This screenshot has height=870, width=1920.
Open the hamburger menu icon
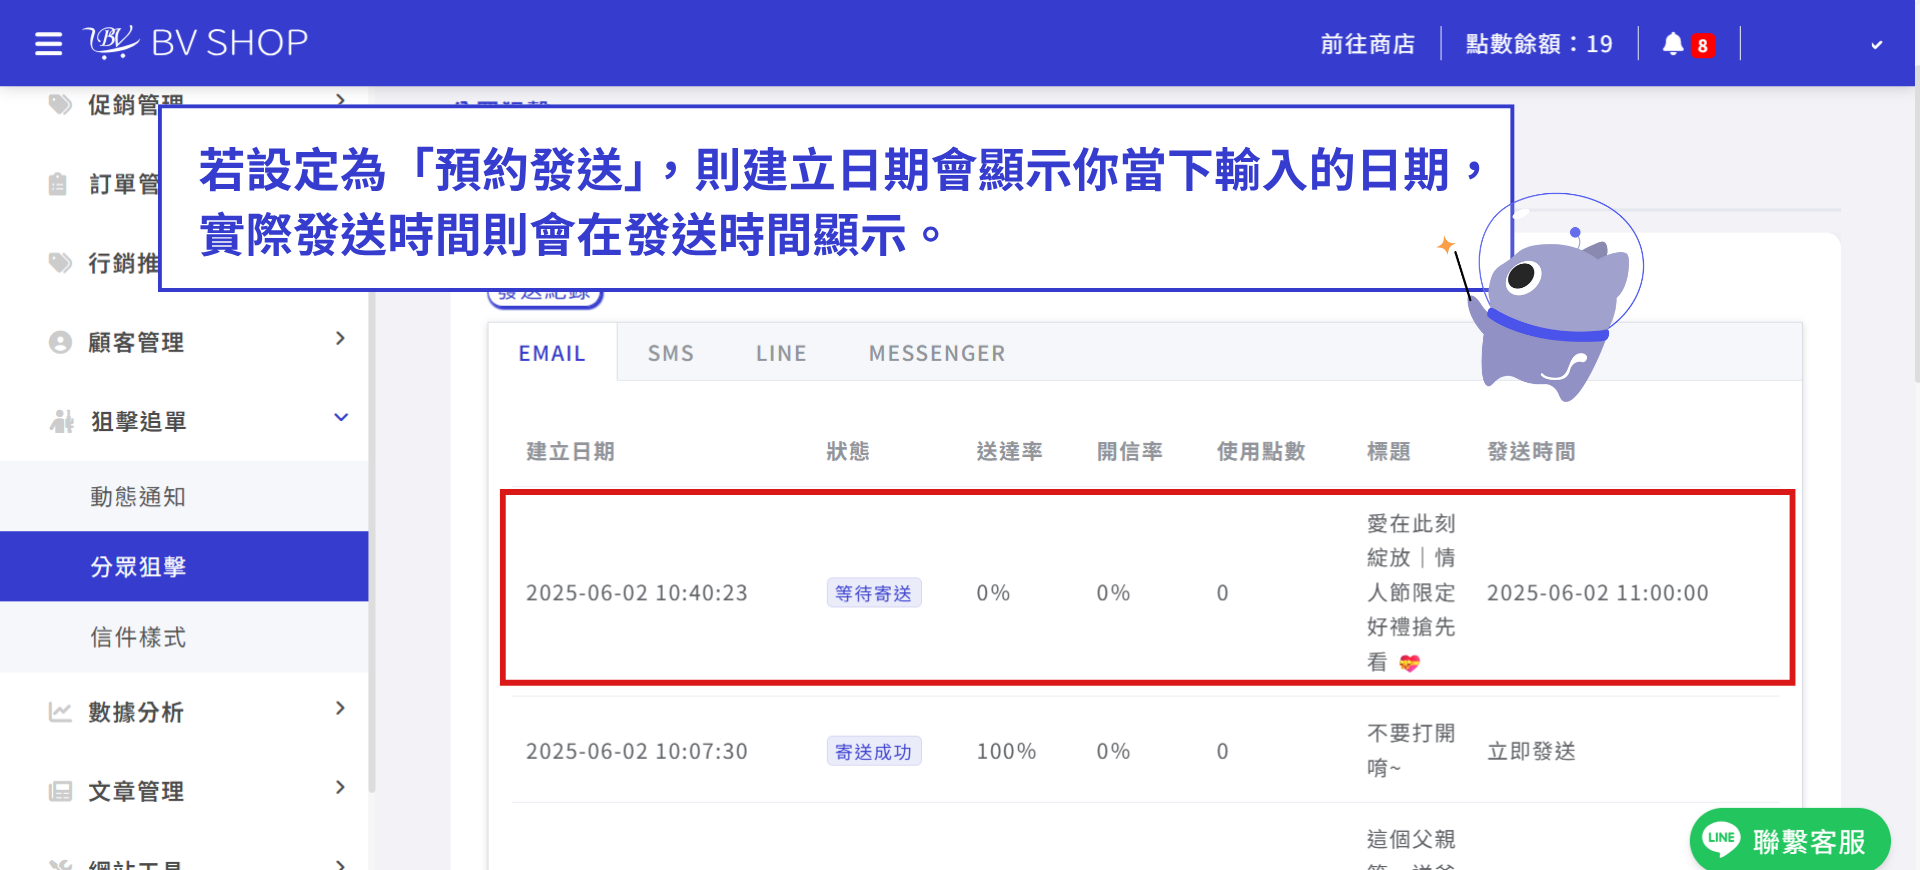[48, 44]
